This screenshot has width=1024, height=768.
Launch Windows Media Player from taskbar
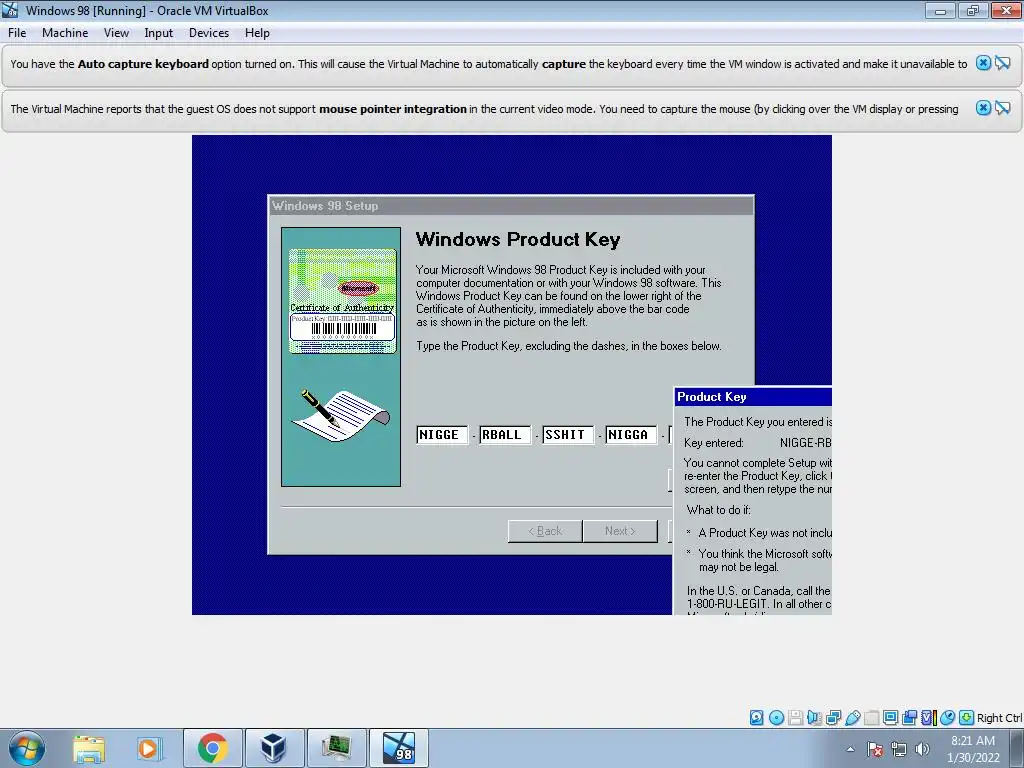click(150, 748)
